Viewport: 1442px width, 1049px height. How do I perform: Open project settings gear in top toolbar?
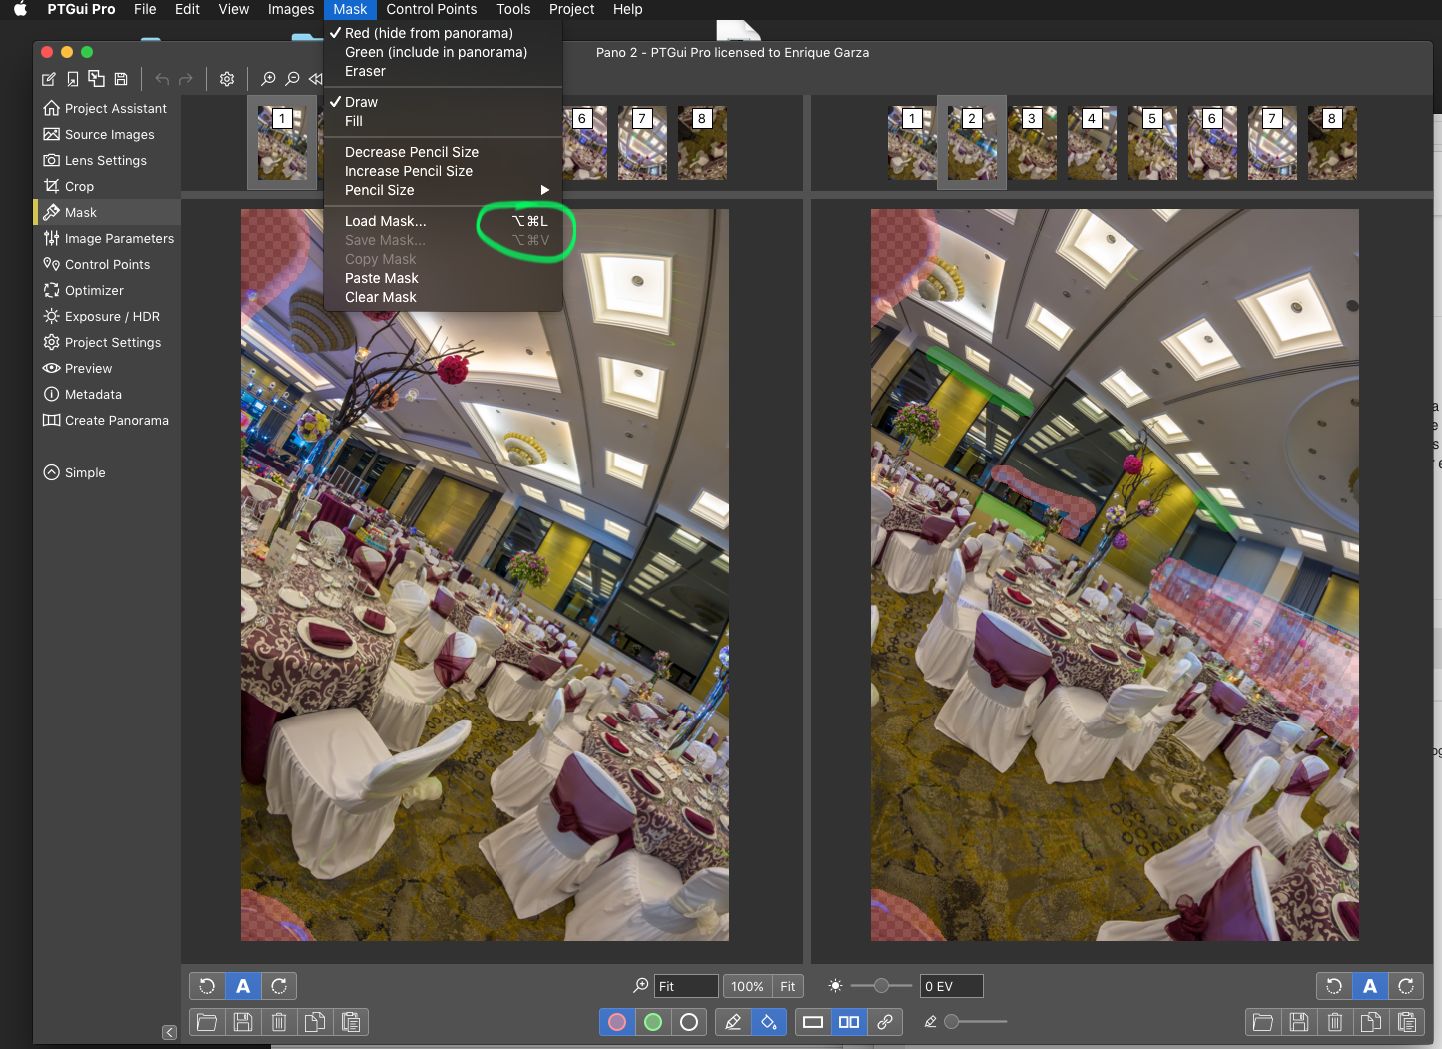click(227, 79)
